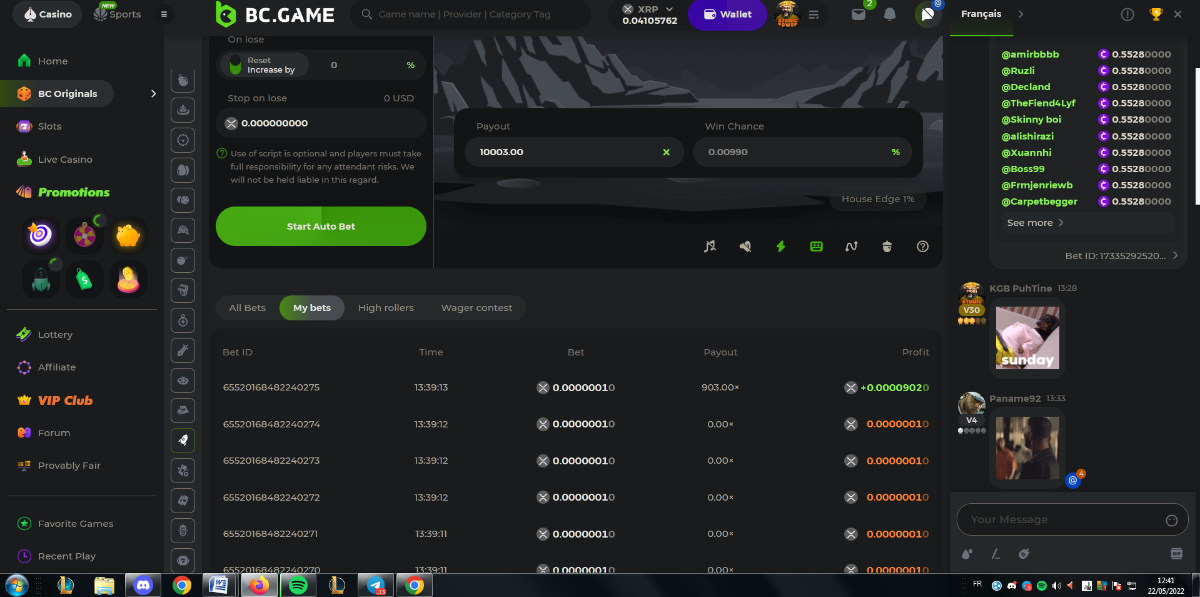Image resolution: width=1200 pixels, height=597 pixels.
Task: Expand 'See more' in the chat list
Action: click(x=1035, y=223)
